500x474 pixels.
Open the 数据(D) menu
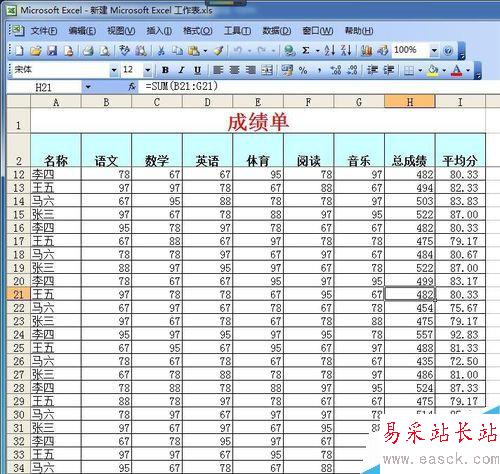pyautogui.click(x=277, y=31)
